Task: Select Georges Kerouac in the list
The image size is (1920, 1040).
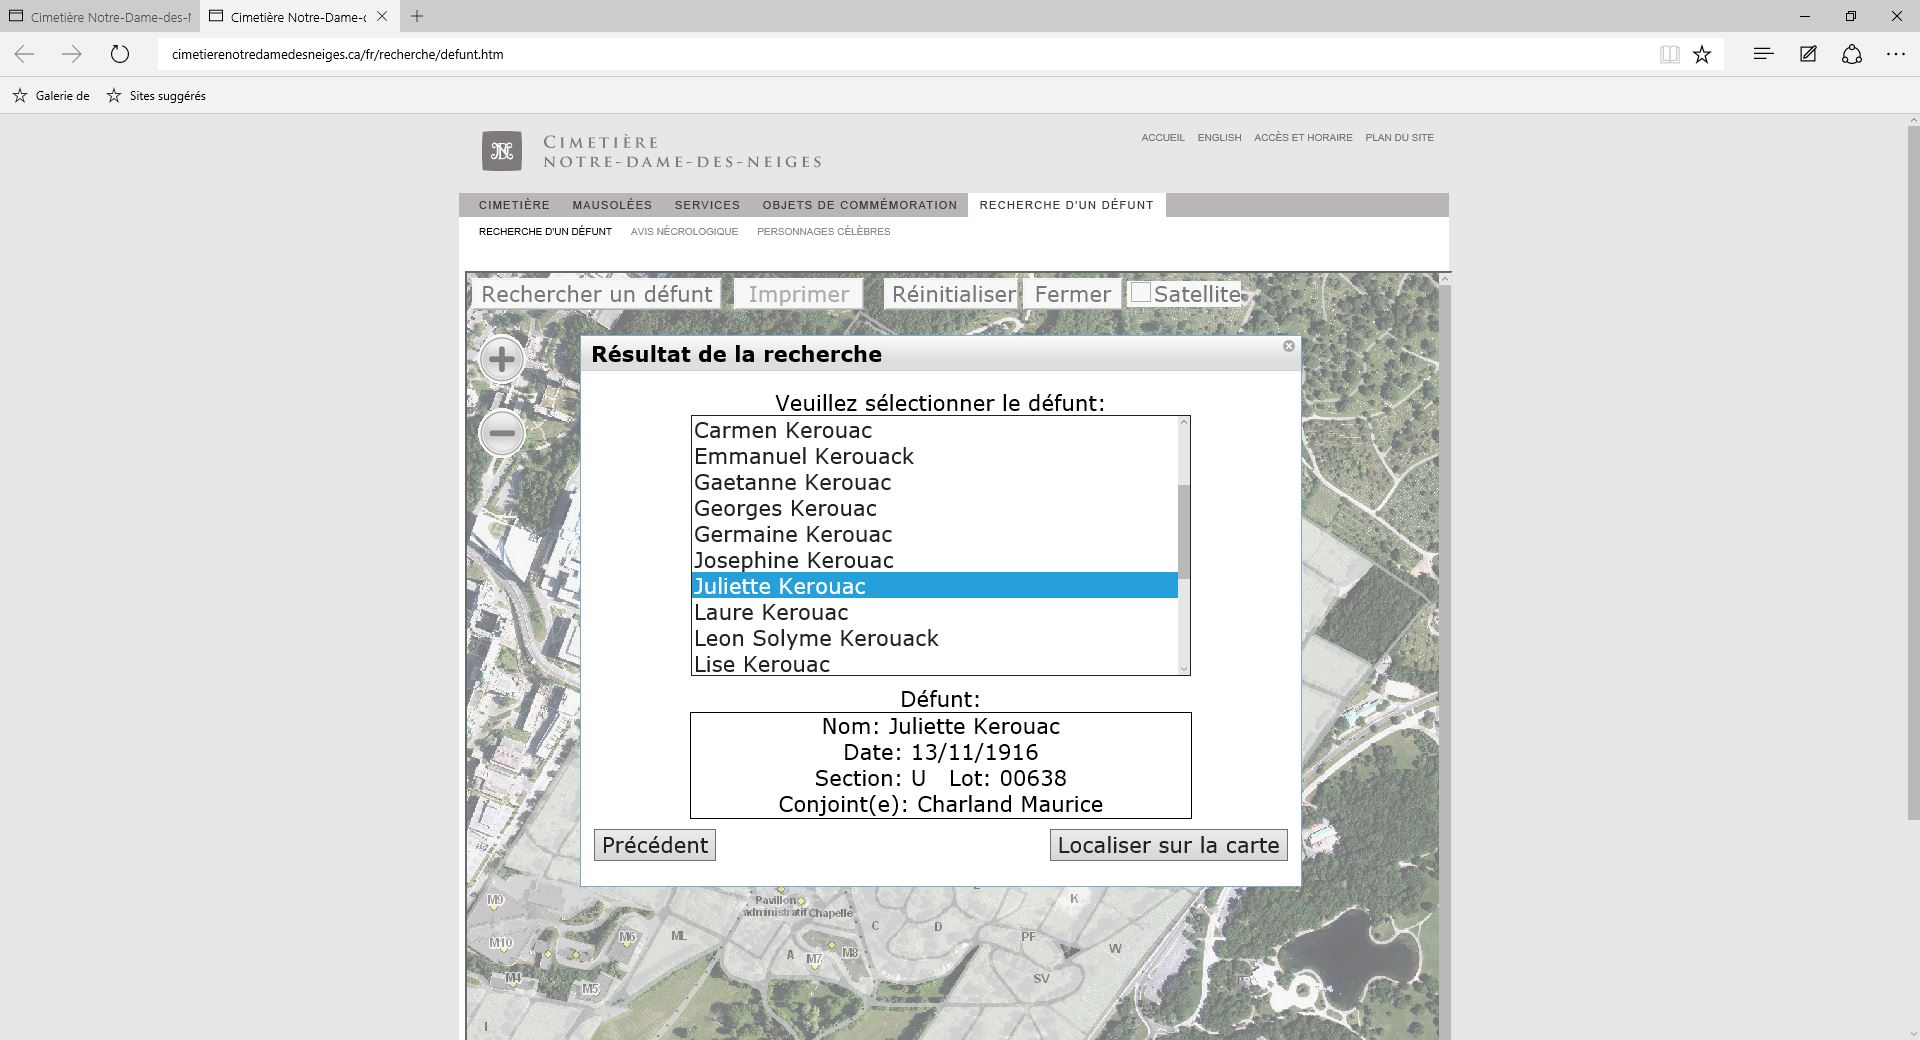Action: pos(935,509)
